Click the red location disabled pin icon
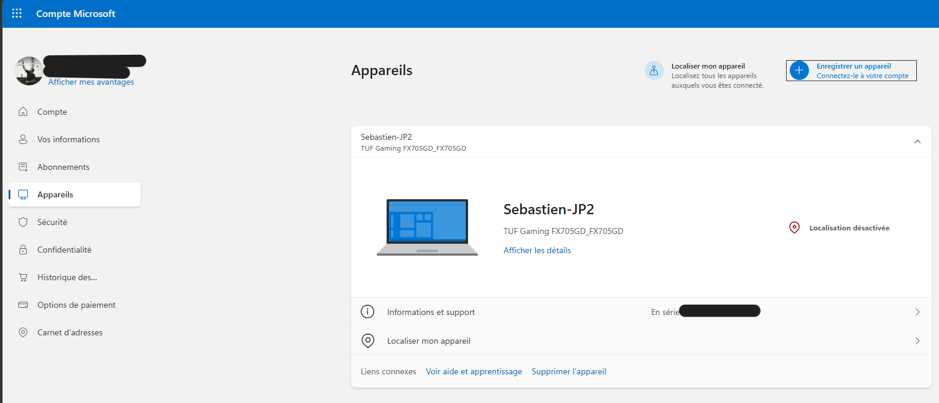 [794, 228]
